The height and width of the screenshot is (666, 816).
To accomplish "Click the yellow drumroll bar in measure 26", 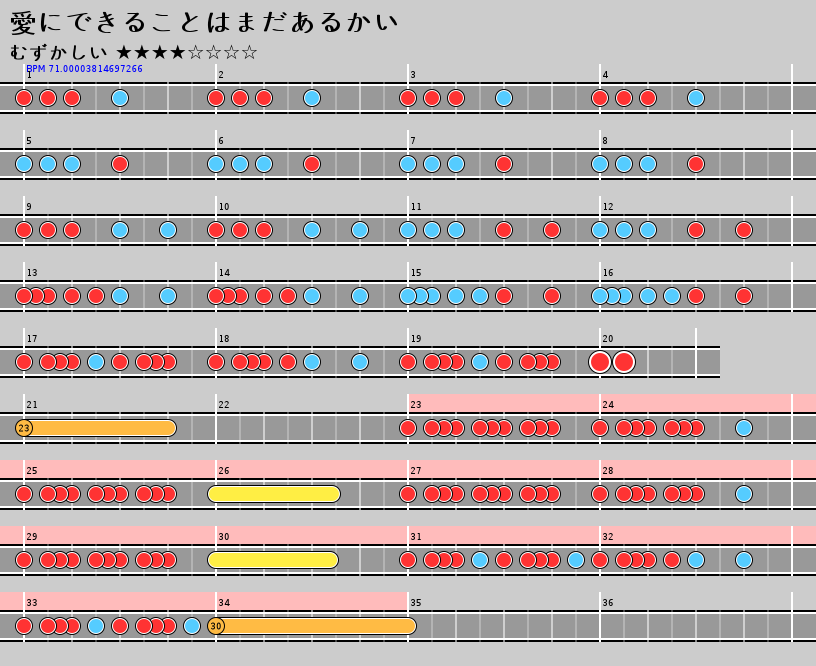I will (274, 494).
